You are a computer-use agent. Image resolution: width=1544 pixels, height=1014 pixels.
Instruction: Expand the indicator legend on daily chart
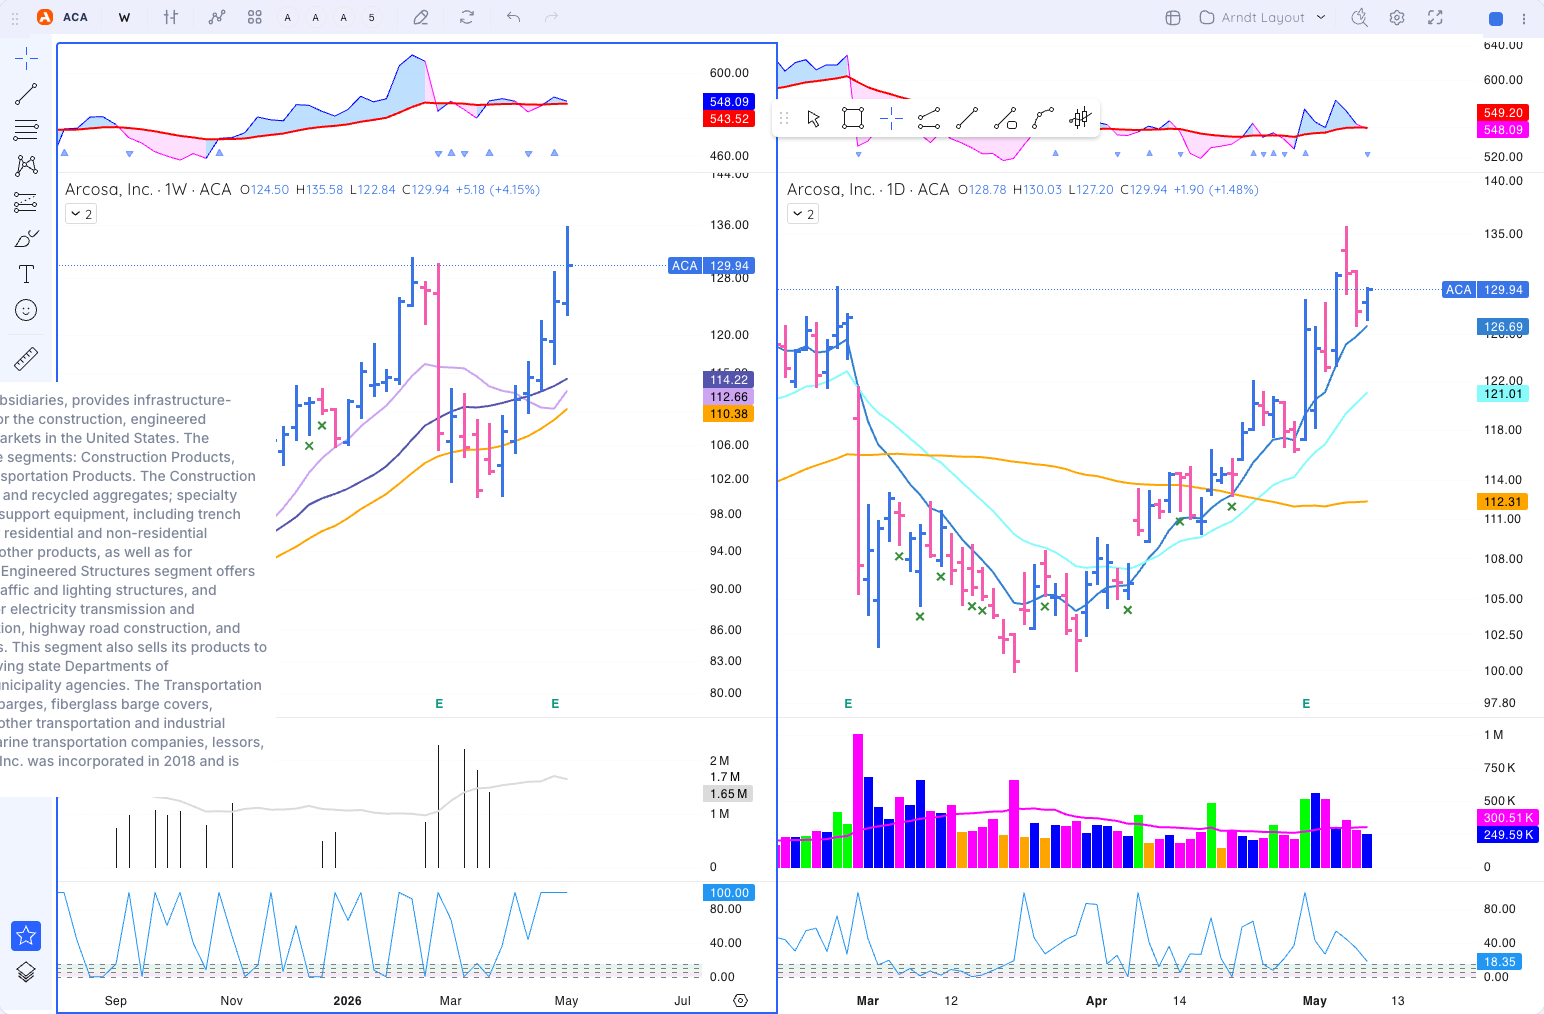point(803,214)
